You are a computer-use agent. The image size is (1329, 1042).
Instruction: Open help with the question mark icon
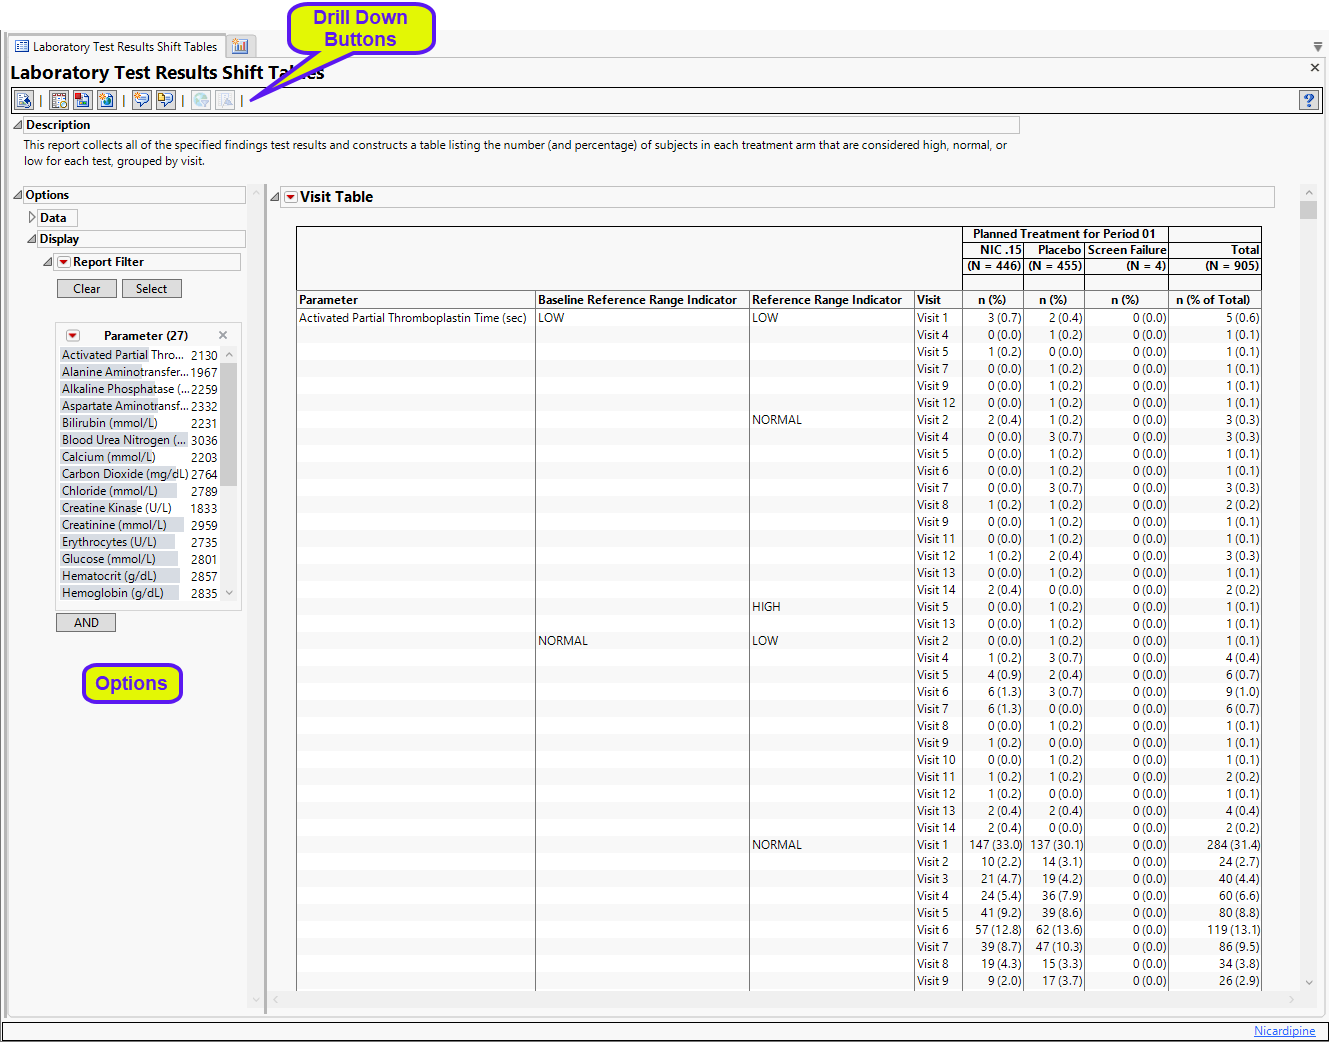coord(1308,100)
